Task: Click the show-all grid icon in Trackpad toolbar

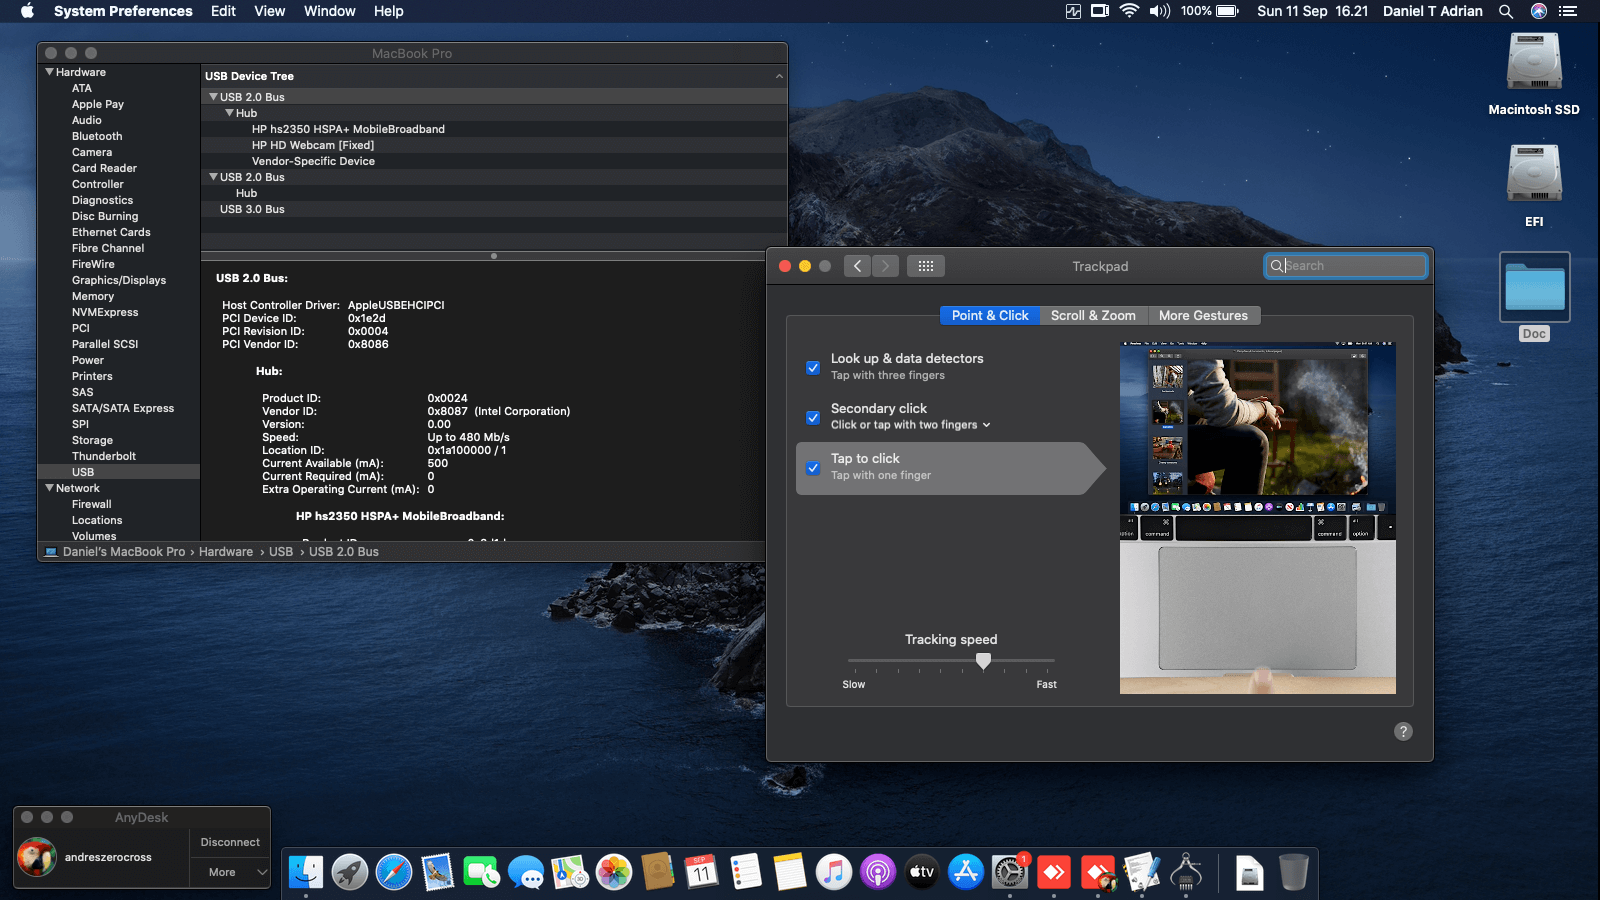Action: coord(926,266)
